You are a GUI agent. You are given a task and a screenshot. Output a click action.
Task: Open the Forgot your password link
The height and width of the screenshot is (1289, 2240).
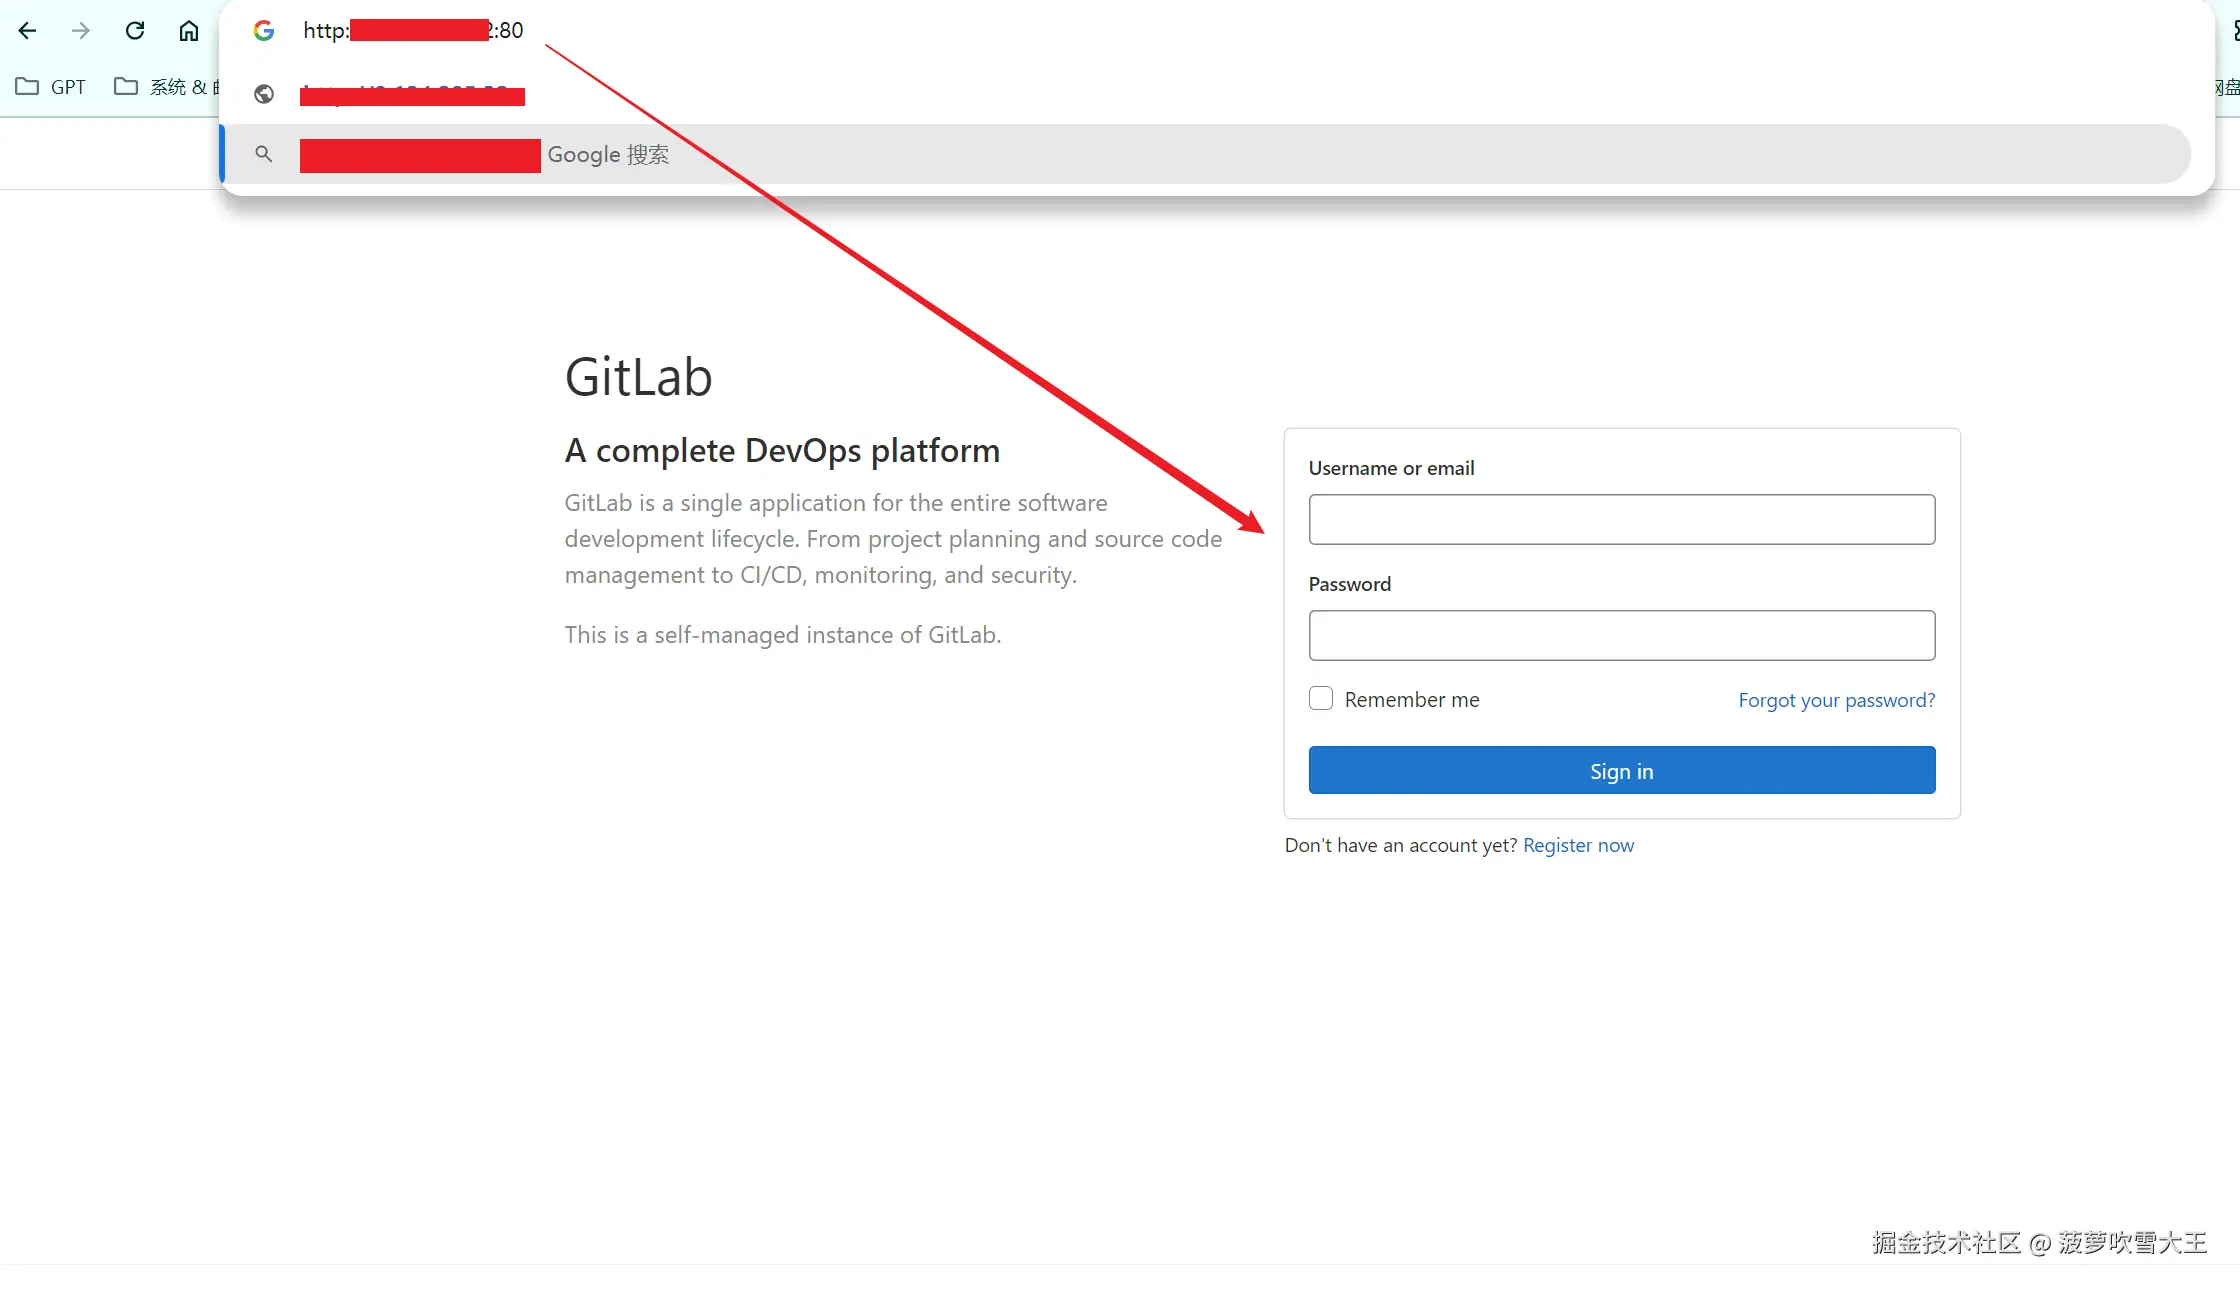1836,700
